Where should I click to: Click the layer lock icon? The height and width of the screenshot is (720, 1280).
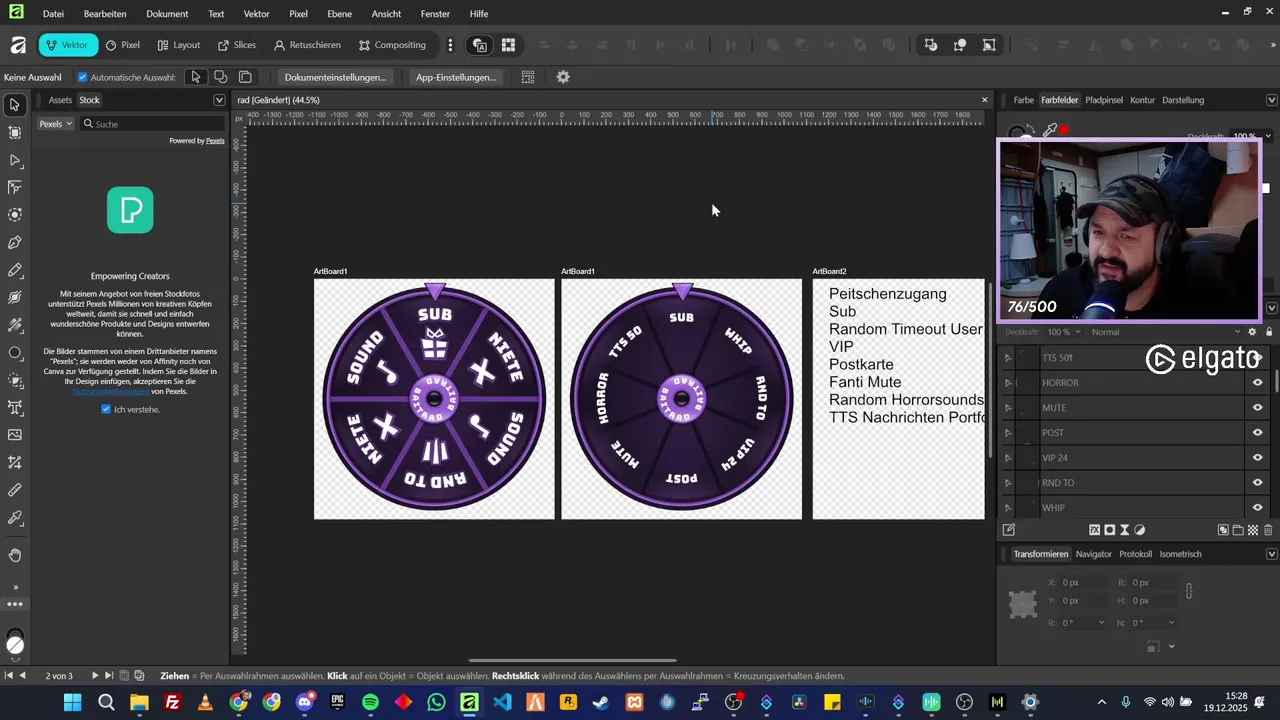click(x=1268, y=332)
